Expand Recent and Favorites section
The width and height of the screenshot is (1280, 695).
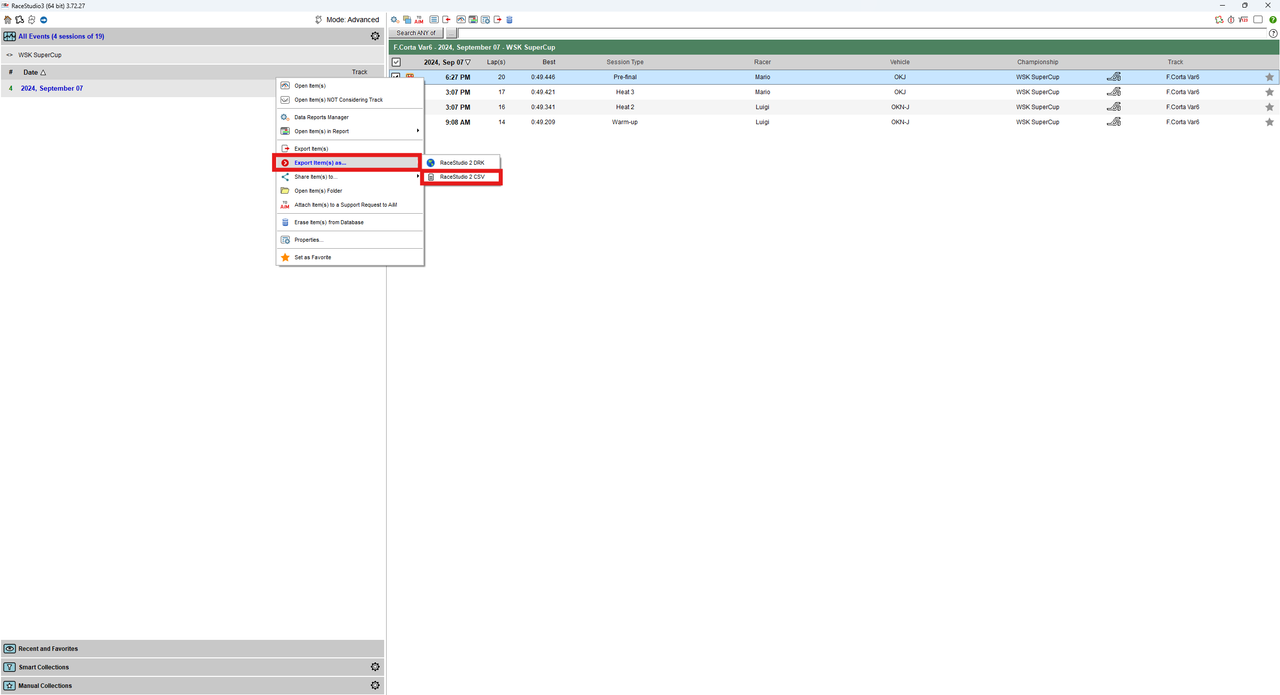192,649
